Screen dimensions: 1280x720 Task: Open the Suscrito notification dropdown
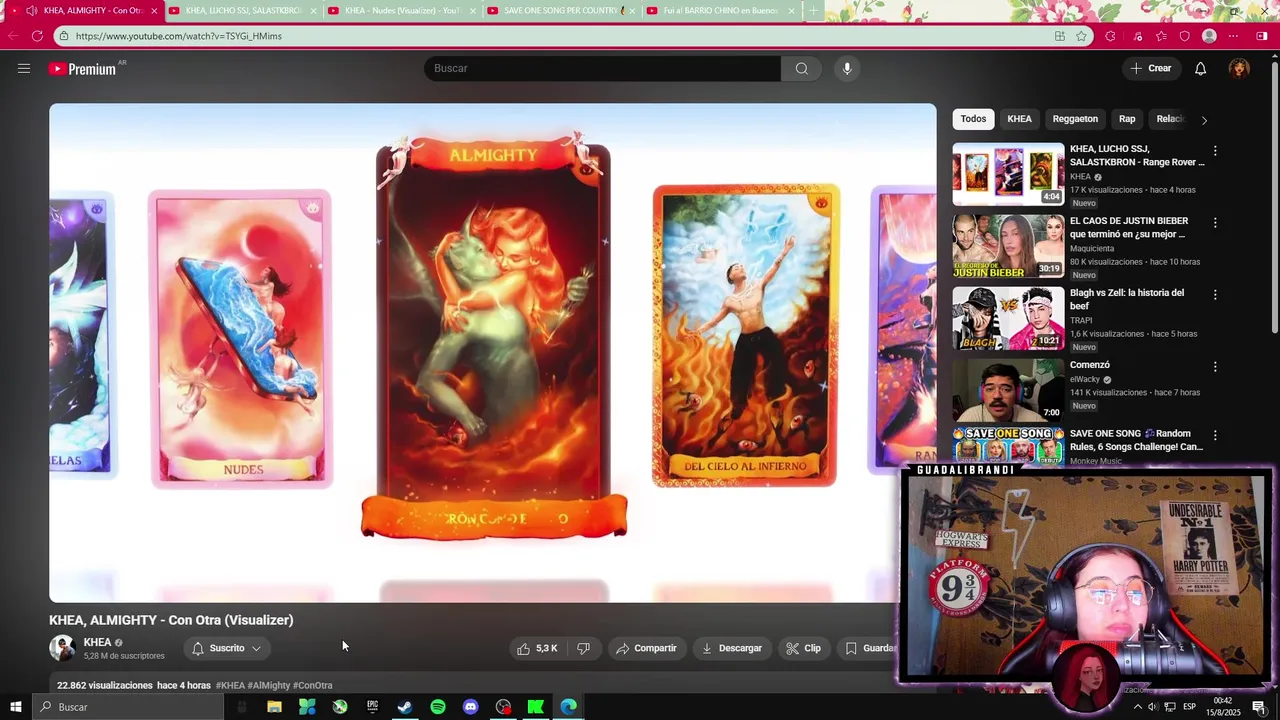coord(227,648)
